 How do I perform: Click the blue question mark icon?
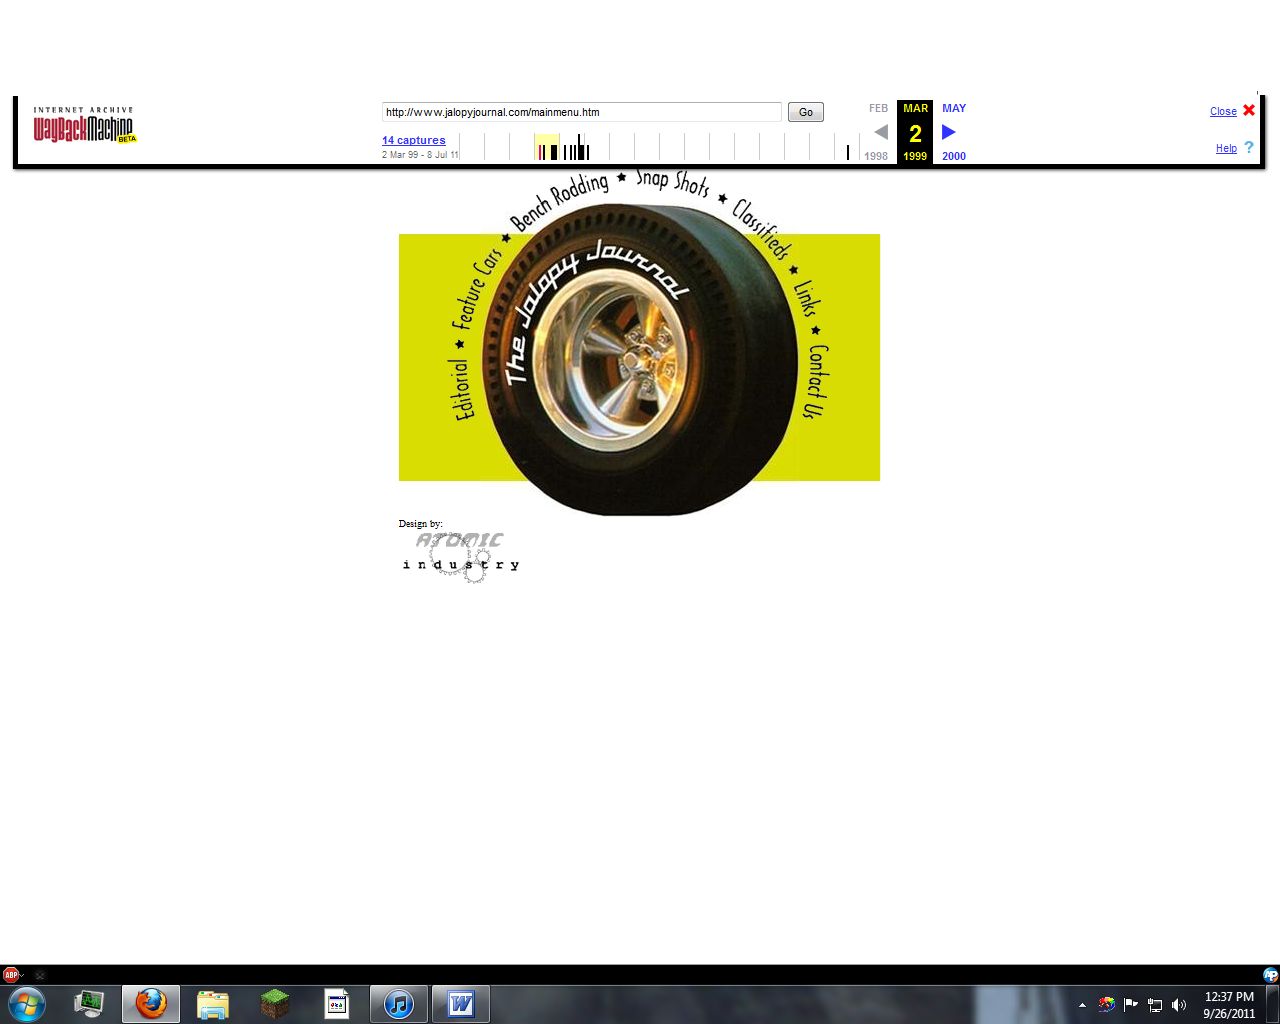point(1248,147)
